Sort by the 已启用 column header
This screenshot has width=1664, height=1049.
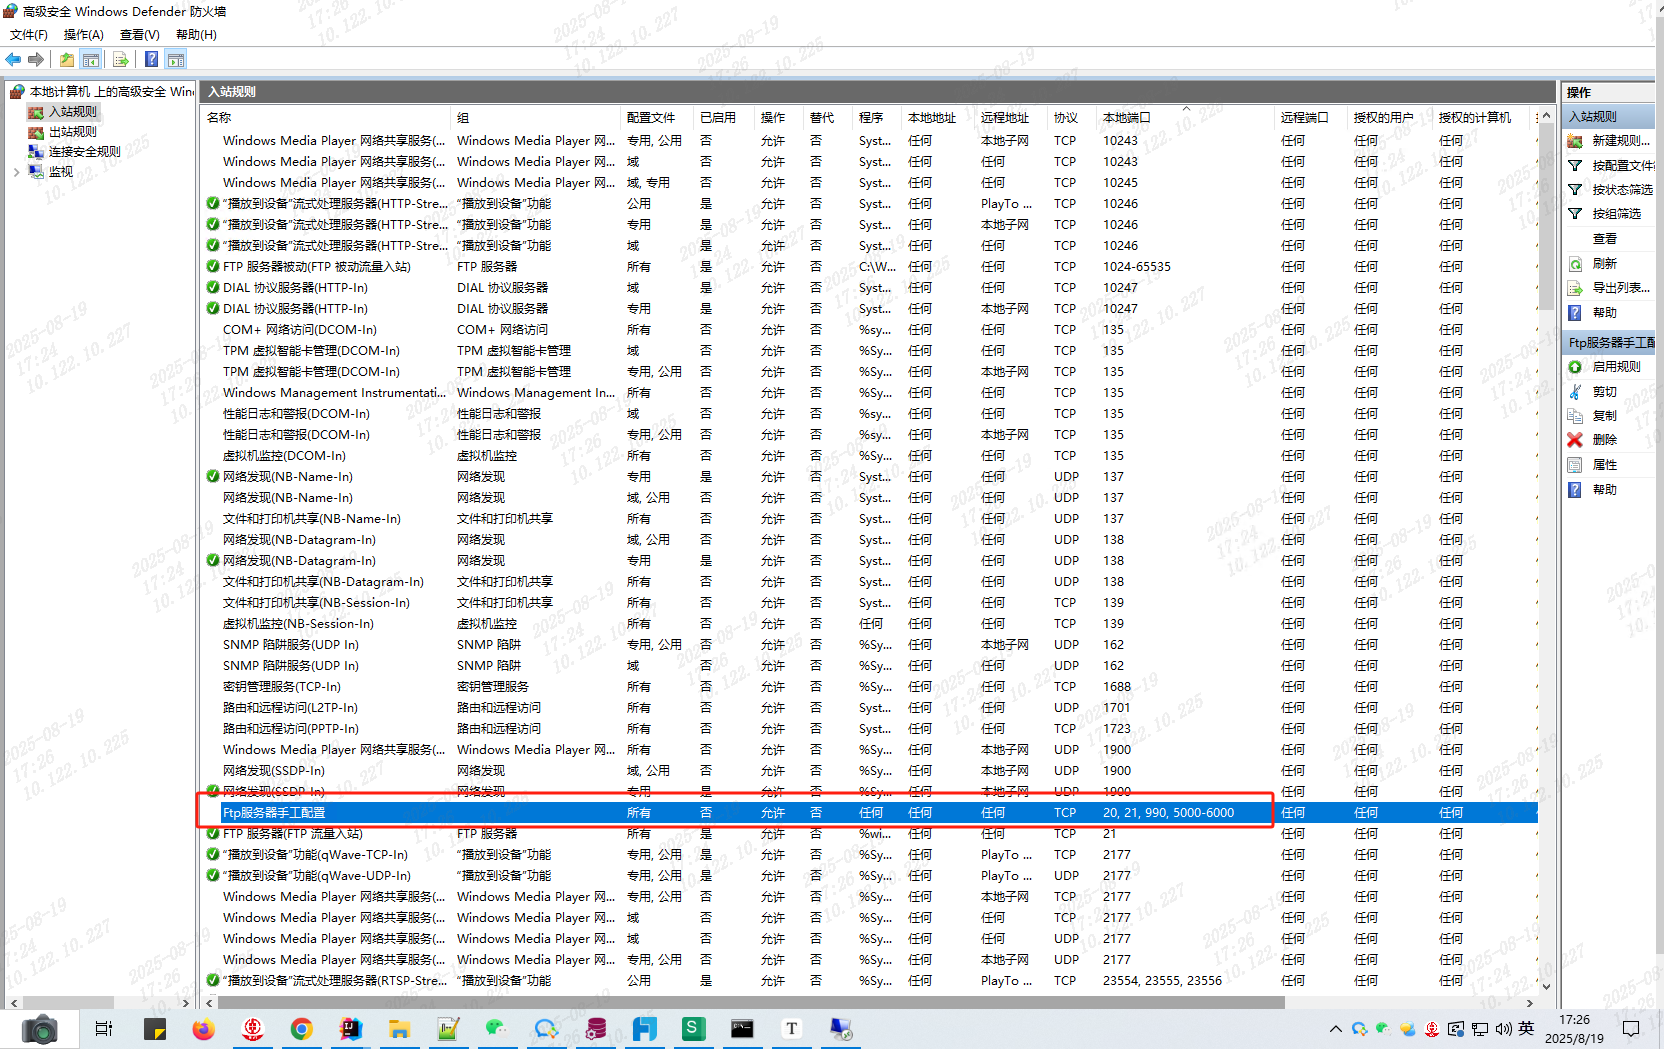[724, 118]
